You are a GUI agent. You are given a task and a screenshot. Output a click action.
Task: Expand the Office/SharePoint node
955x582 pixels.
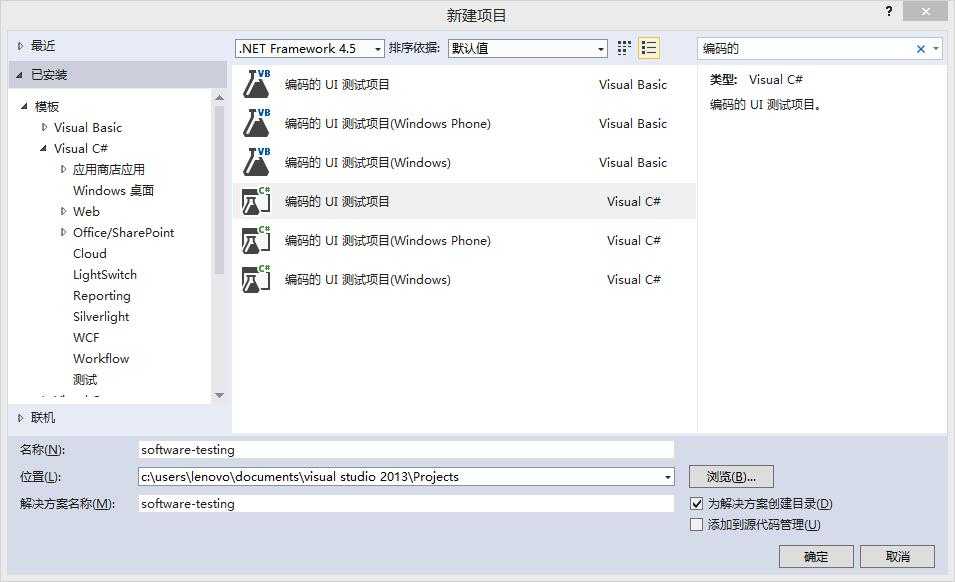[63, 232]
